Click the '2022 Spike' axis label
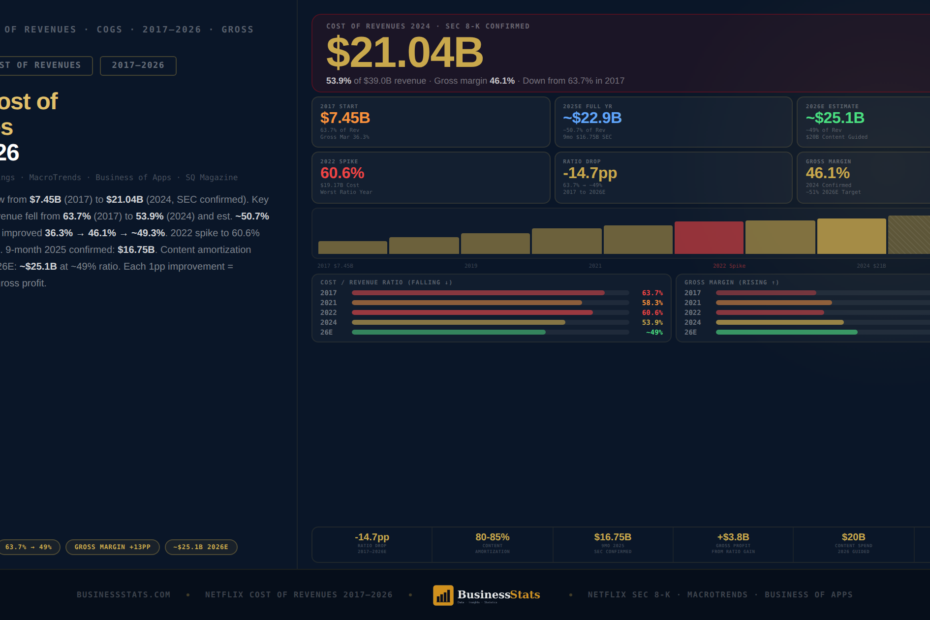The image size is (930, 620). 729,266
